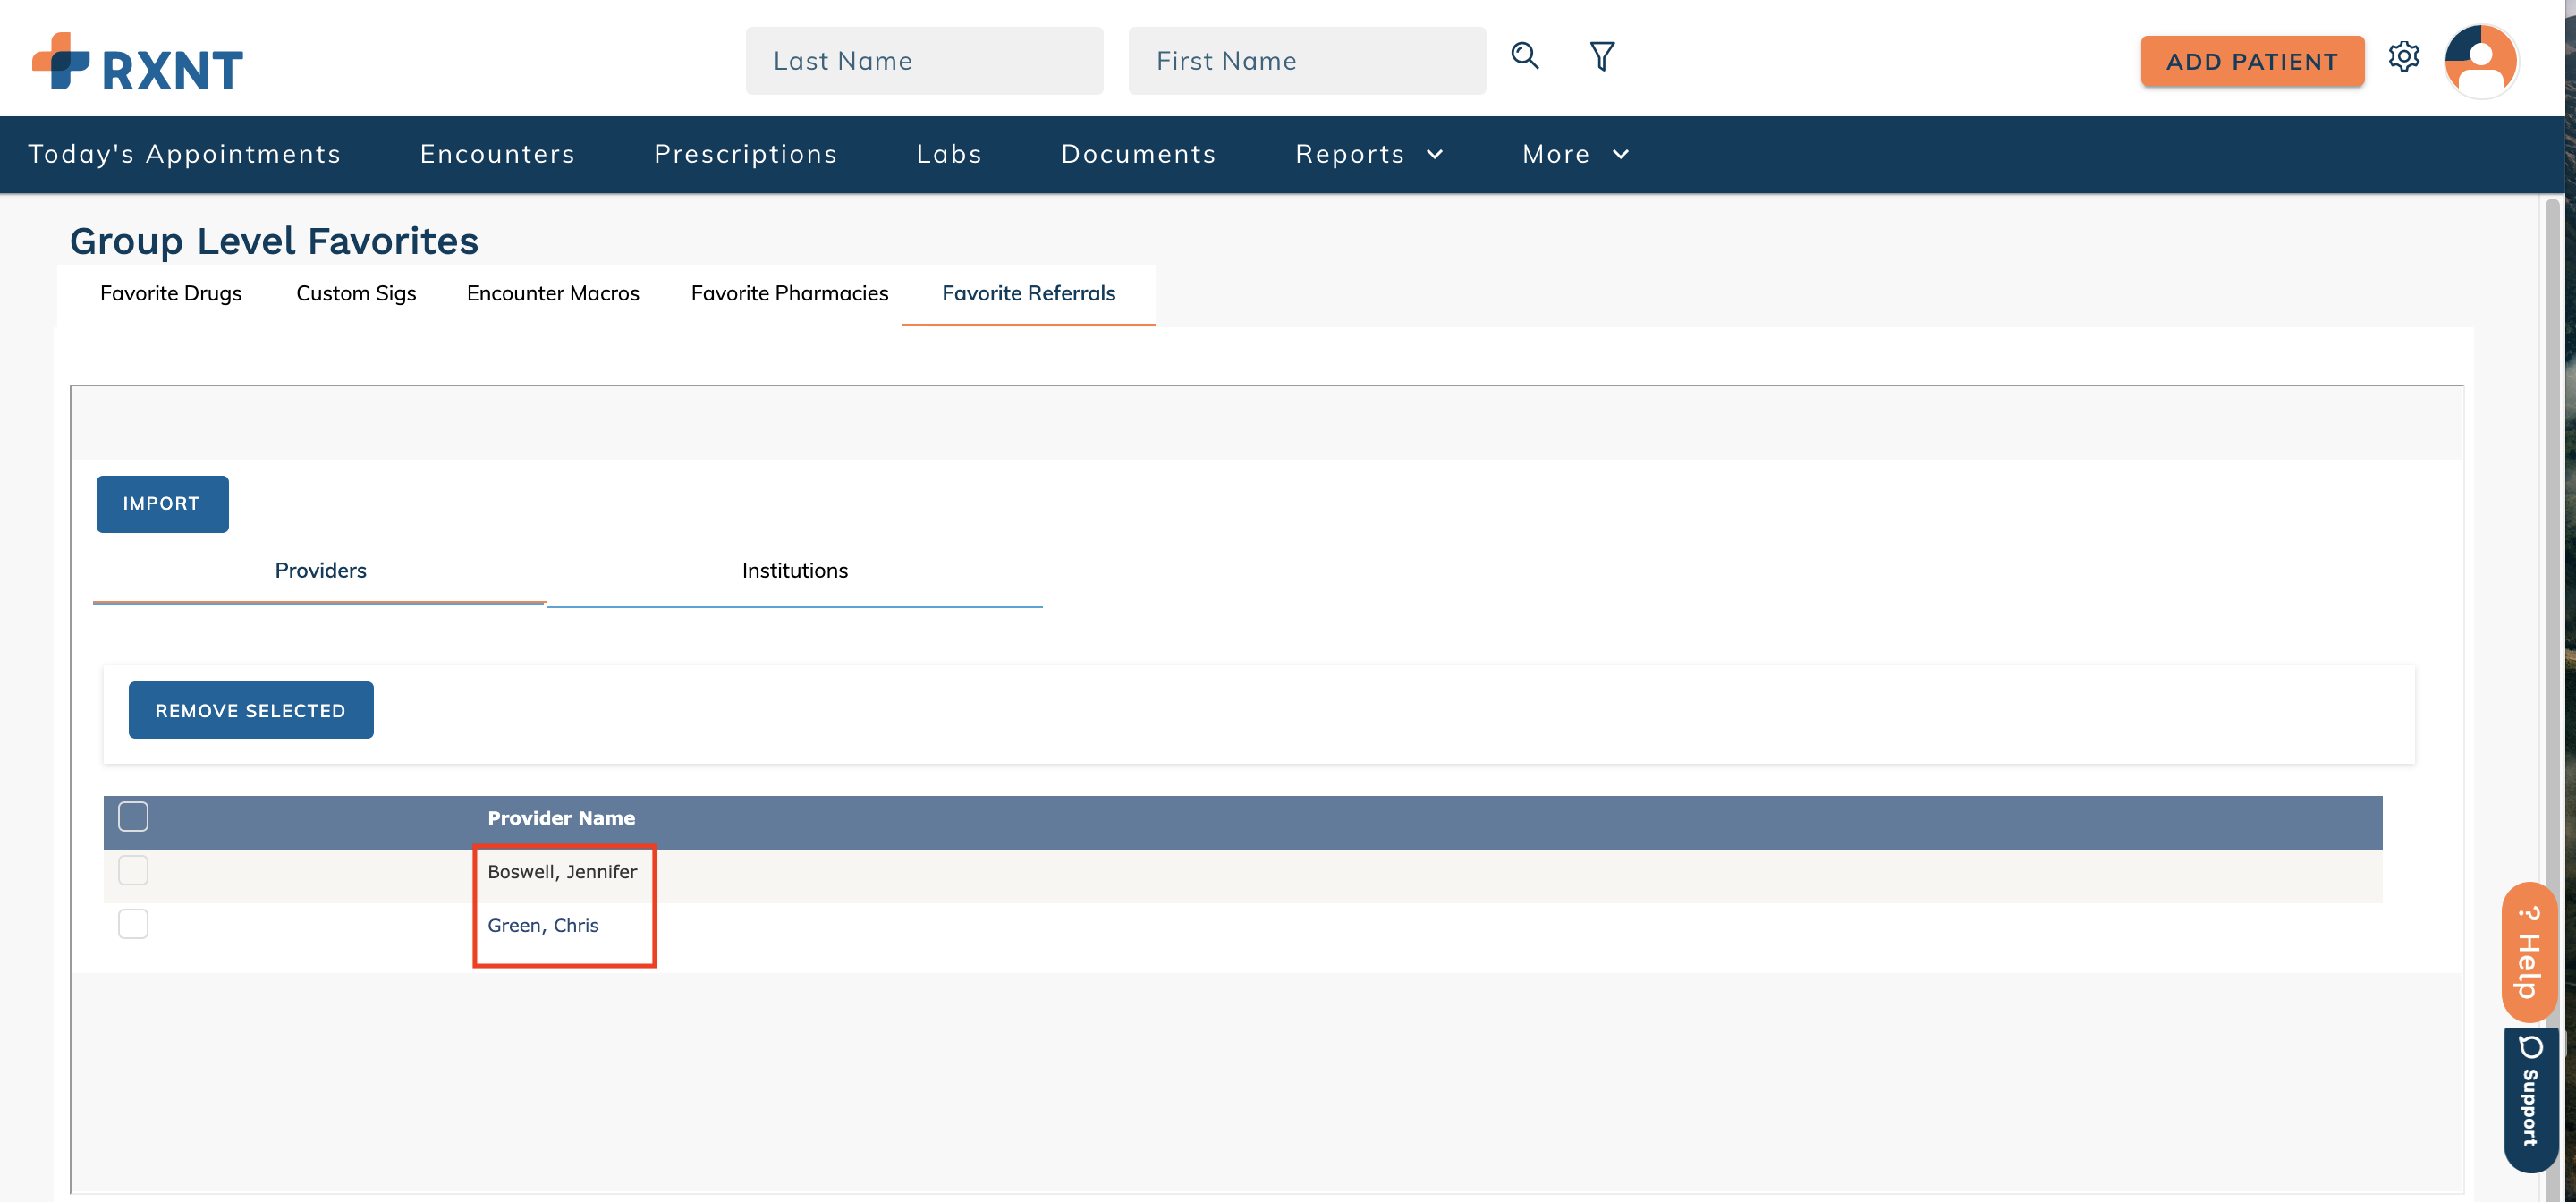Click the ADD PATIENT button
This screenshot has width=2576, height=1202.
2252,61
